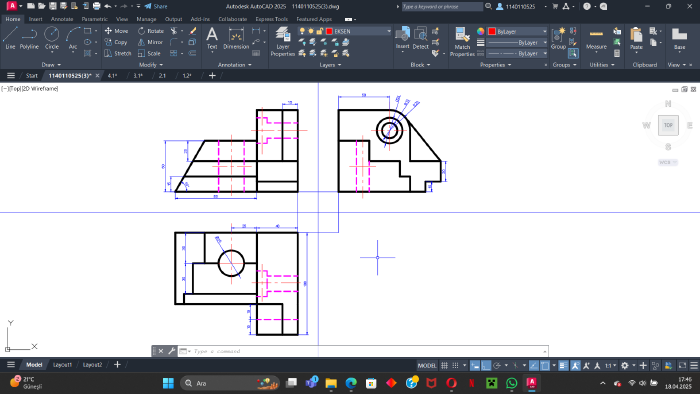The width and height of the screenshot is (700, 394).
Task: Click the Undo arrow in quick access toolbar
Action: 108,6
